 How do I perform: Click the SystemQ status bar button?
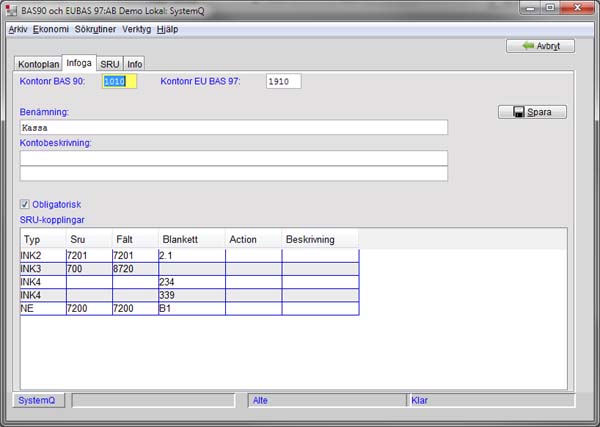click(x=38, y=401)
